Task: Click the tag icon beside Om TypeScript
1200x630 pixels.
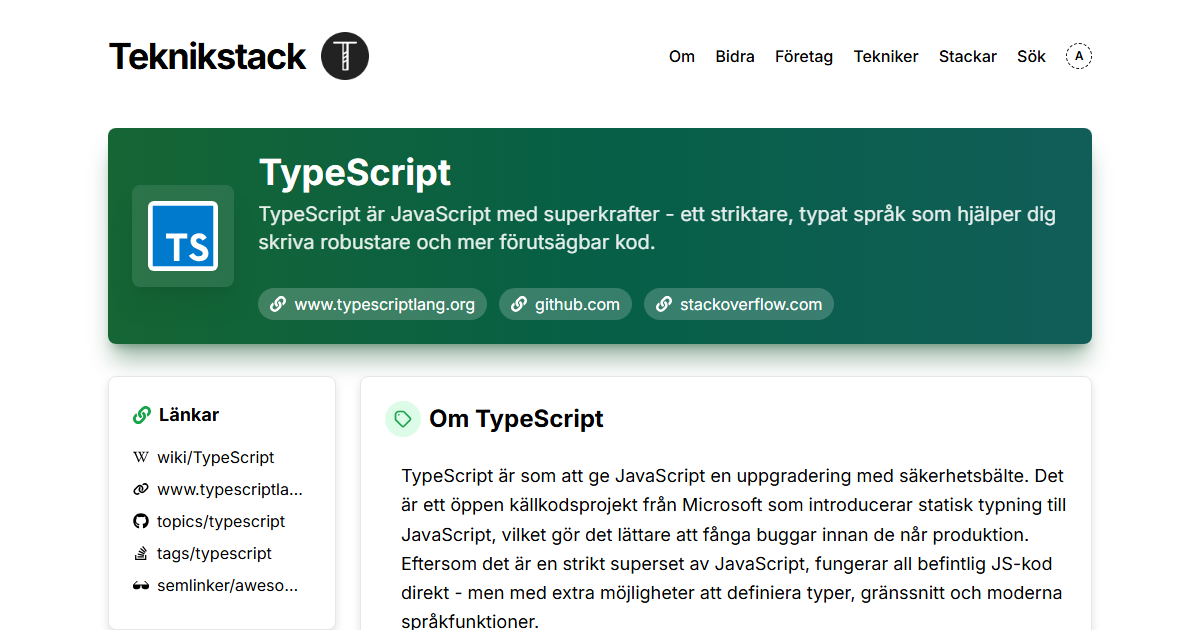Action: [x=403, y=419]
